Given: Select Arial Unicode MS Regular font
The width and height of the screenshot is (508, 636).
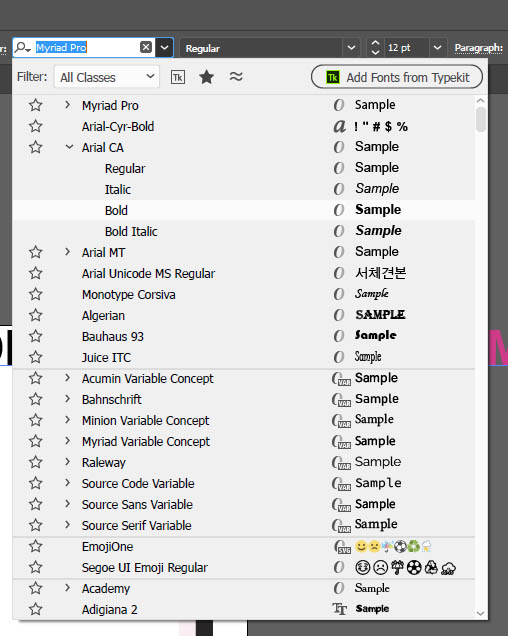Looking at the screenshot, I should click(148, 273).
